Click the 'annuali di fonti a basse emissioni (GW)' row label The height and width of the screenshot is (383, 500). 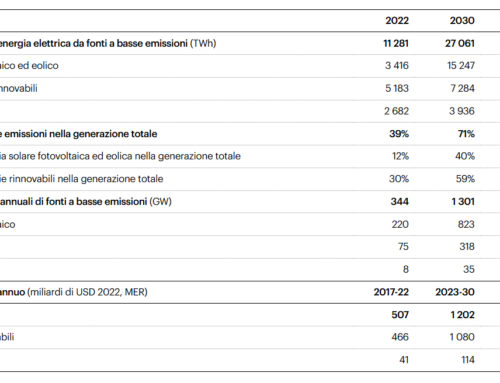coord(86,202)
